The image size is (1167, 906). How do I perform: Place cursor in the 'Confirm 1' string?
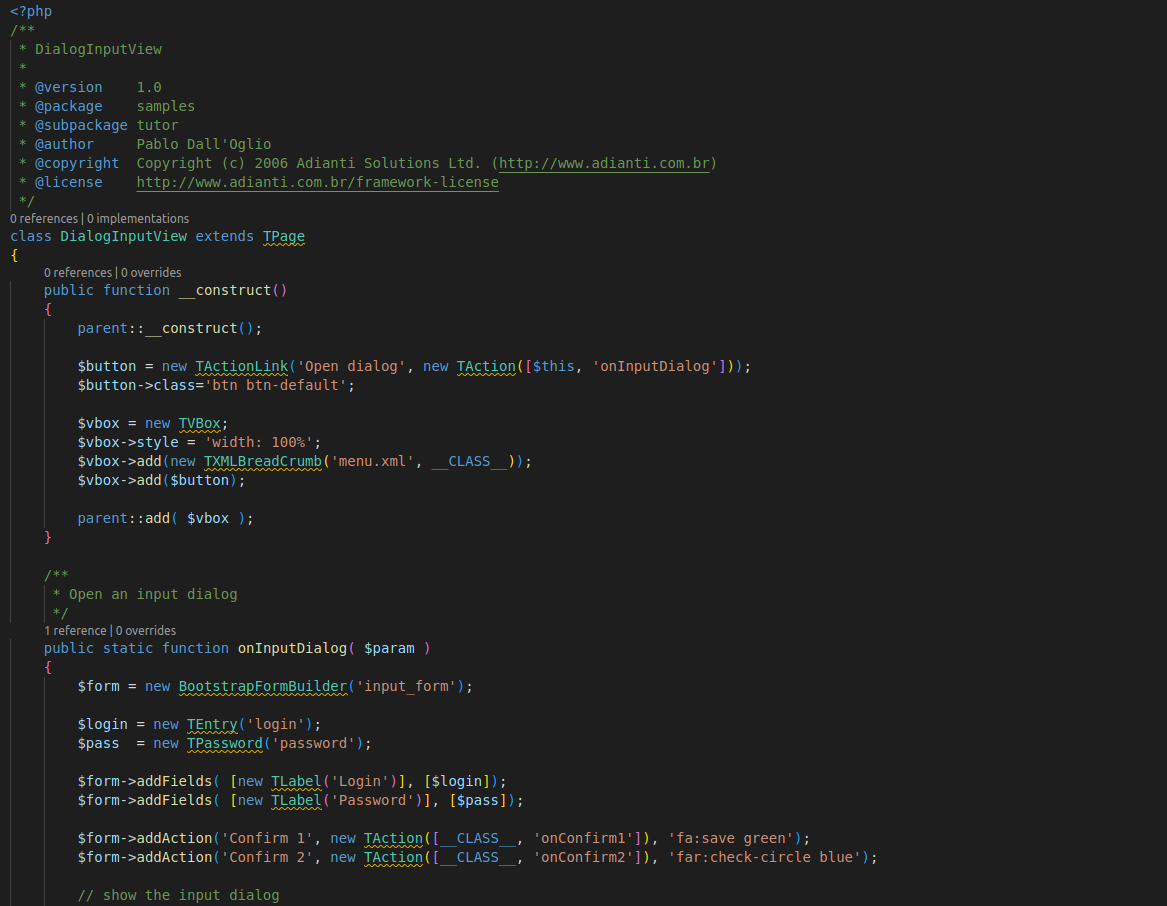267,838
